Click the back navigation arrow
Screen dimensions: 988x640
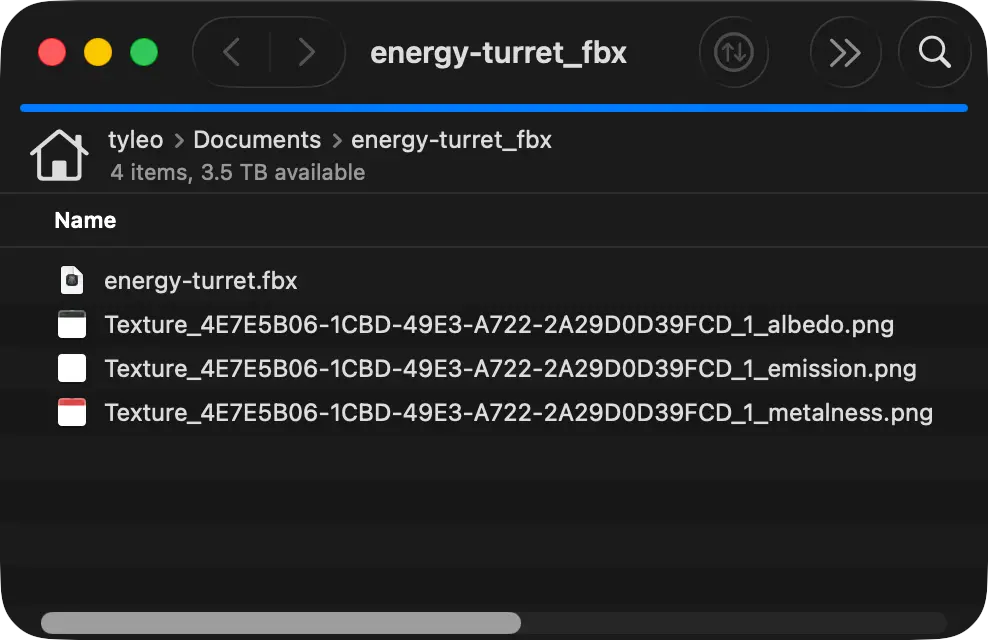point(232,52)
